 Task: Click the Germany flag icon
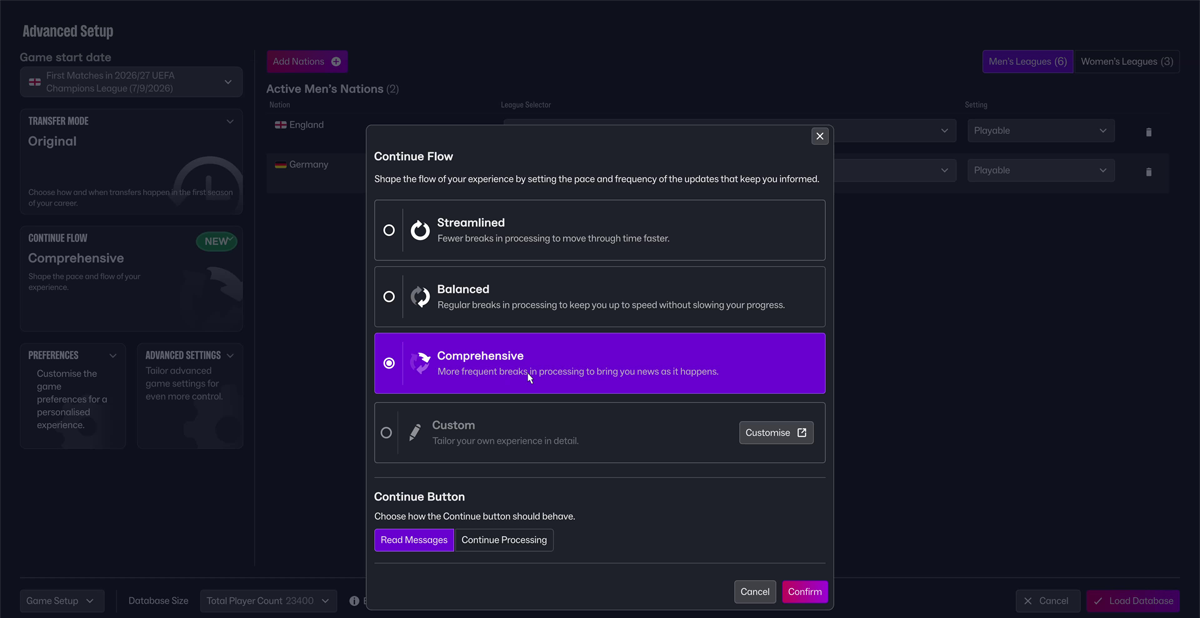tap(280, 165)
